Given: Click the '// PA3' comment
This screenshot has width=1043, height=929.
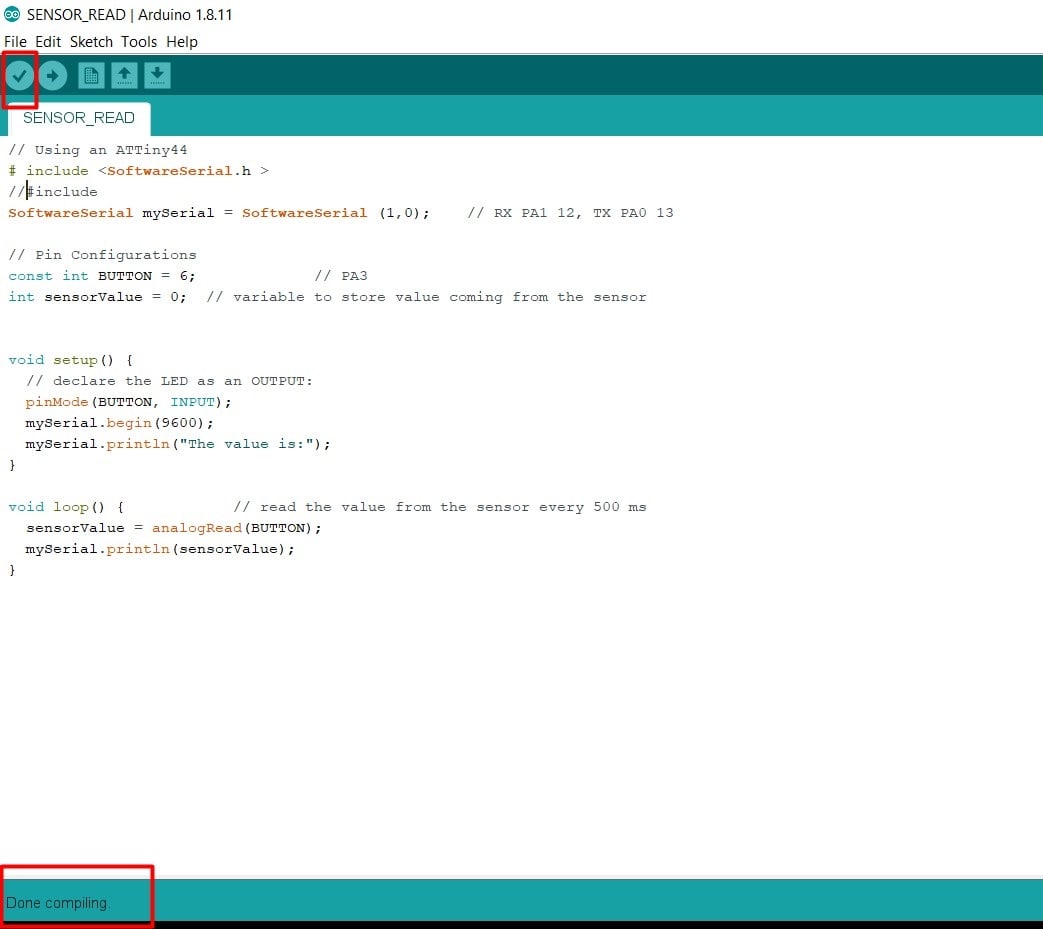Looking at the screenshot, I should click(341, 276).
